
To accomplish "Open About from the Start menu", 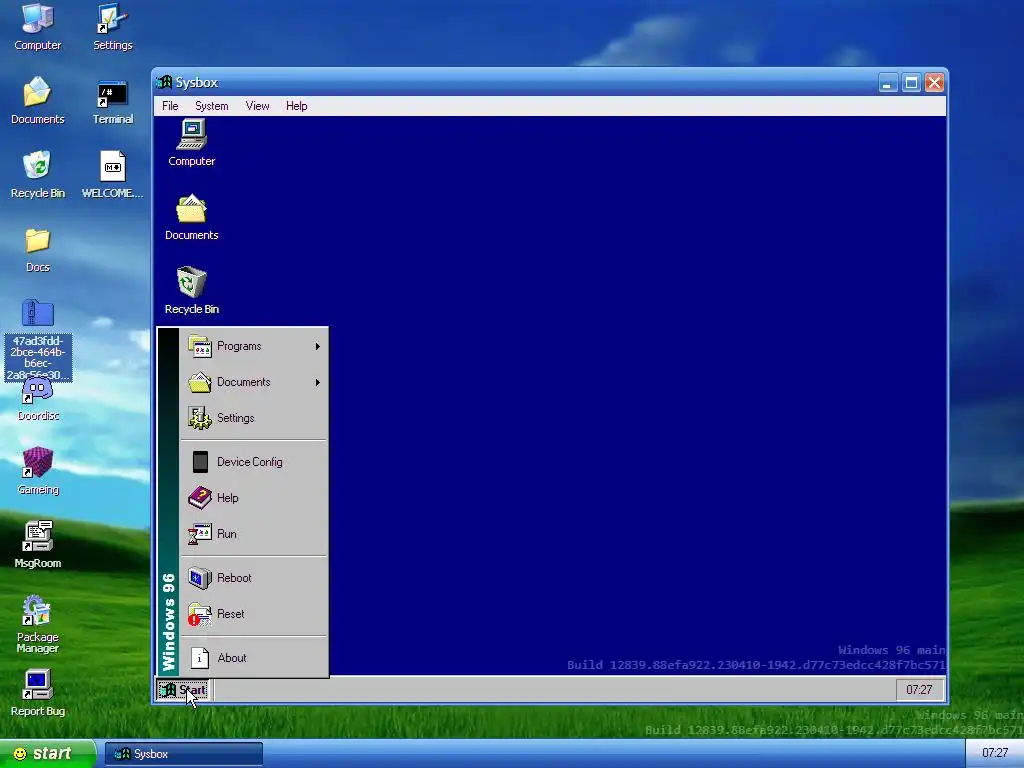I will pyautogui.click(x=254, y=658).
